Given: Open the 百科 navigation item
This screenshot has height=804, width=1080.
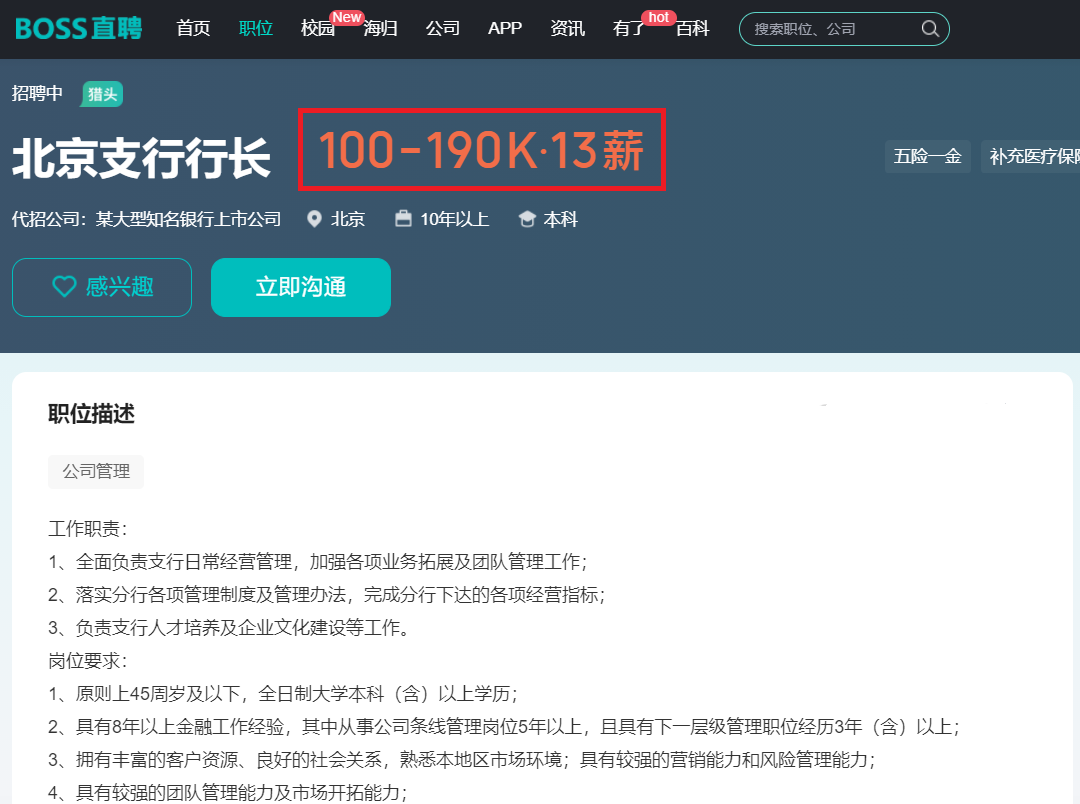Looking at the screenshot, I should [692, 28].
